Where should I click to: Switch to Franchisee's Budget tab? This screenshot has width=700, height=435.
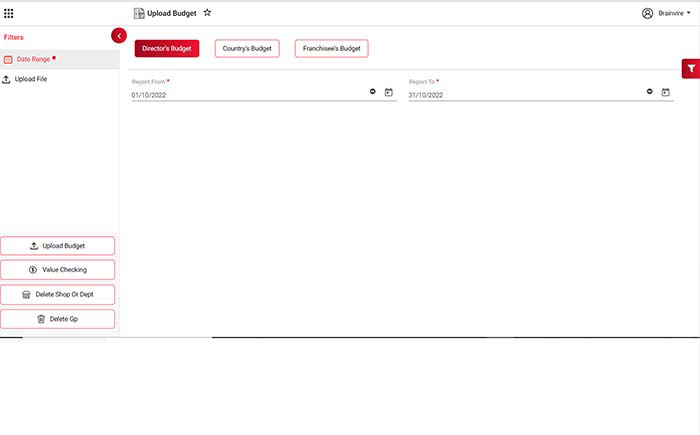tap(331, 48)
